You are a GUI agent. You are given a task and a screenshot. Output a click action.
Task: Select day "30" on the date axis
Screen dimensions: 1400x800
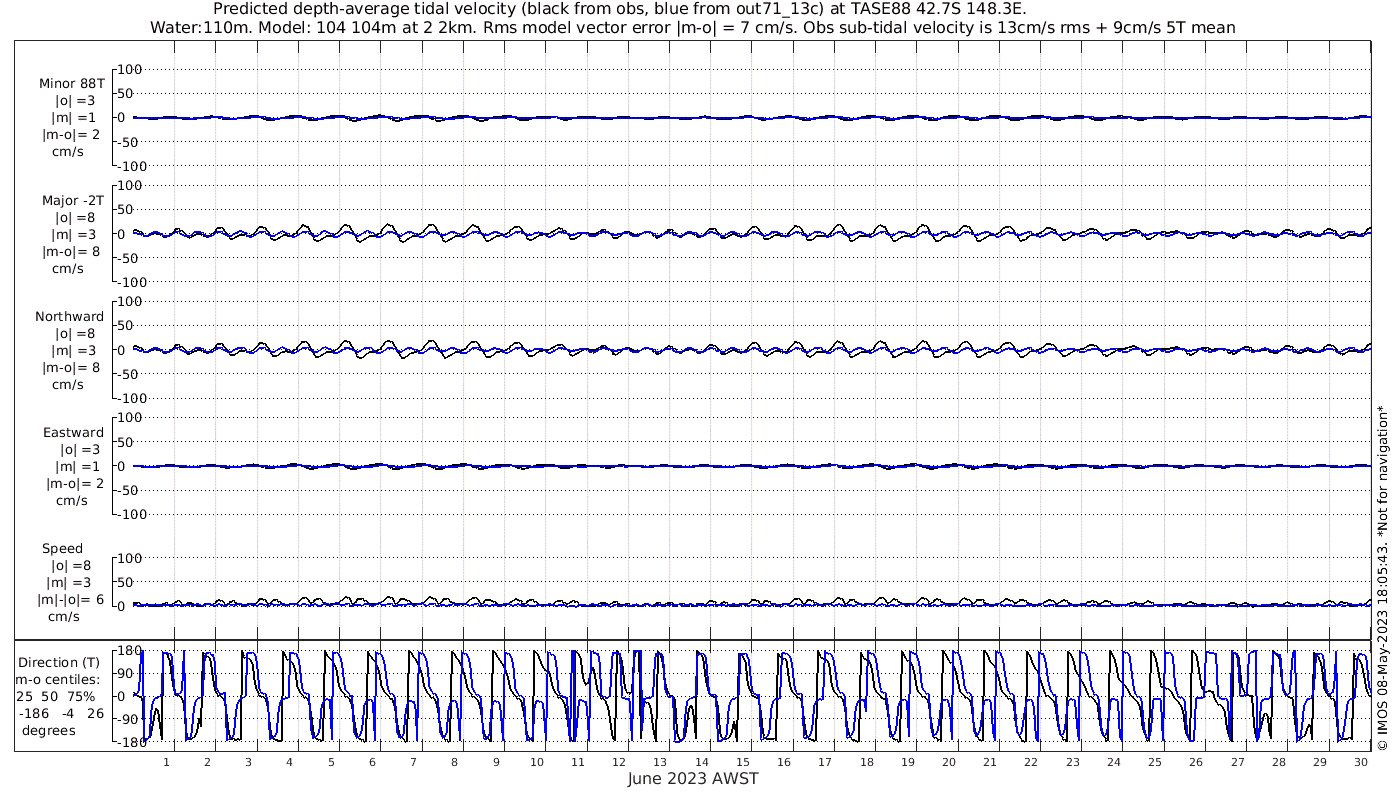pos(1361,762)
